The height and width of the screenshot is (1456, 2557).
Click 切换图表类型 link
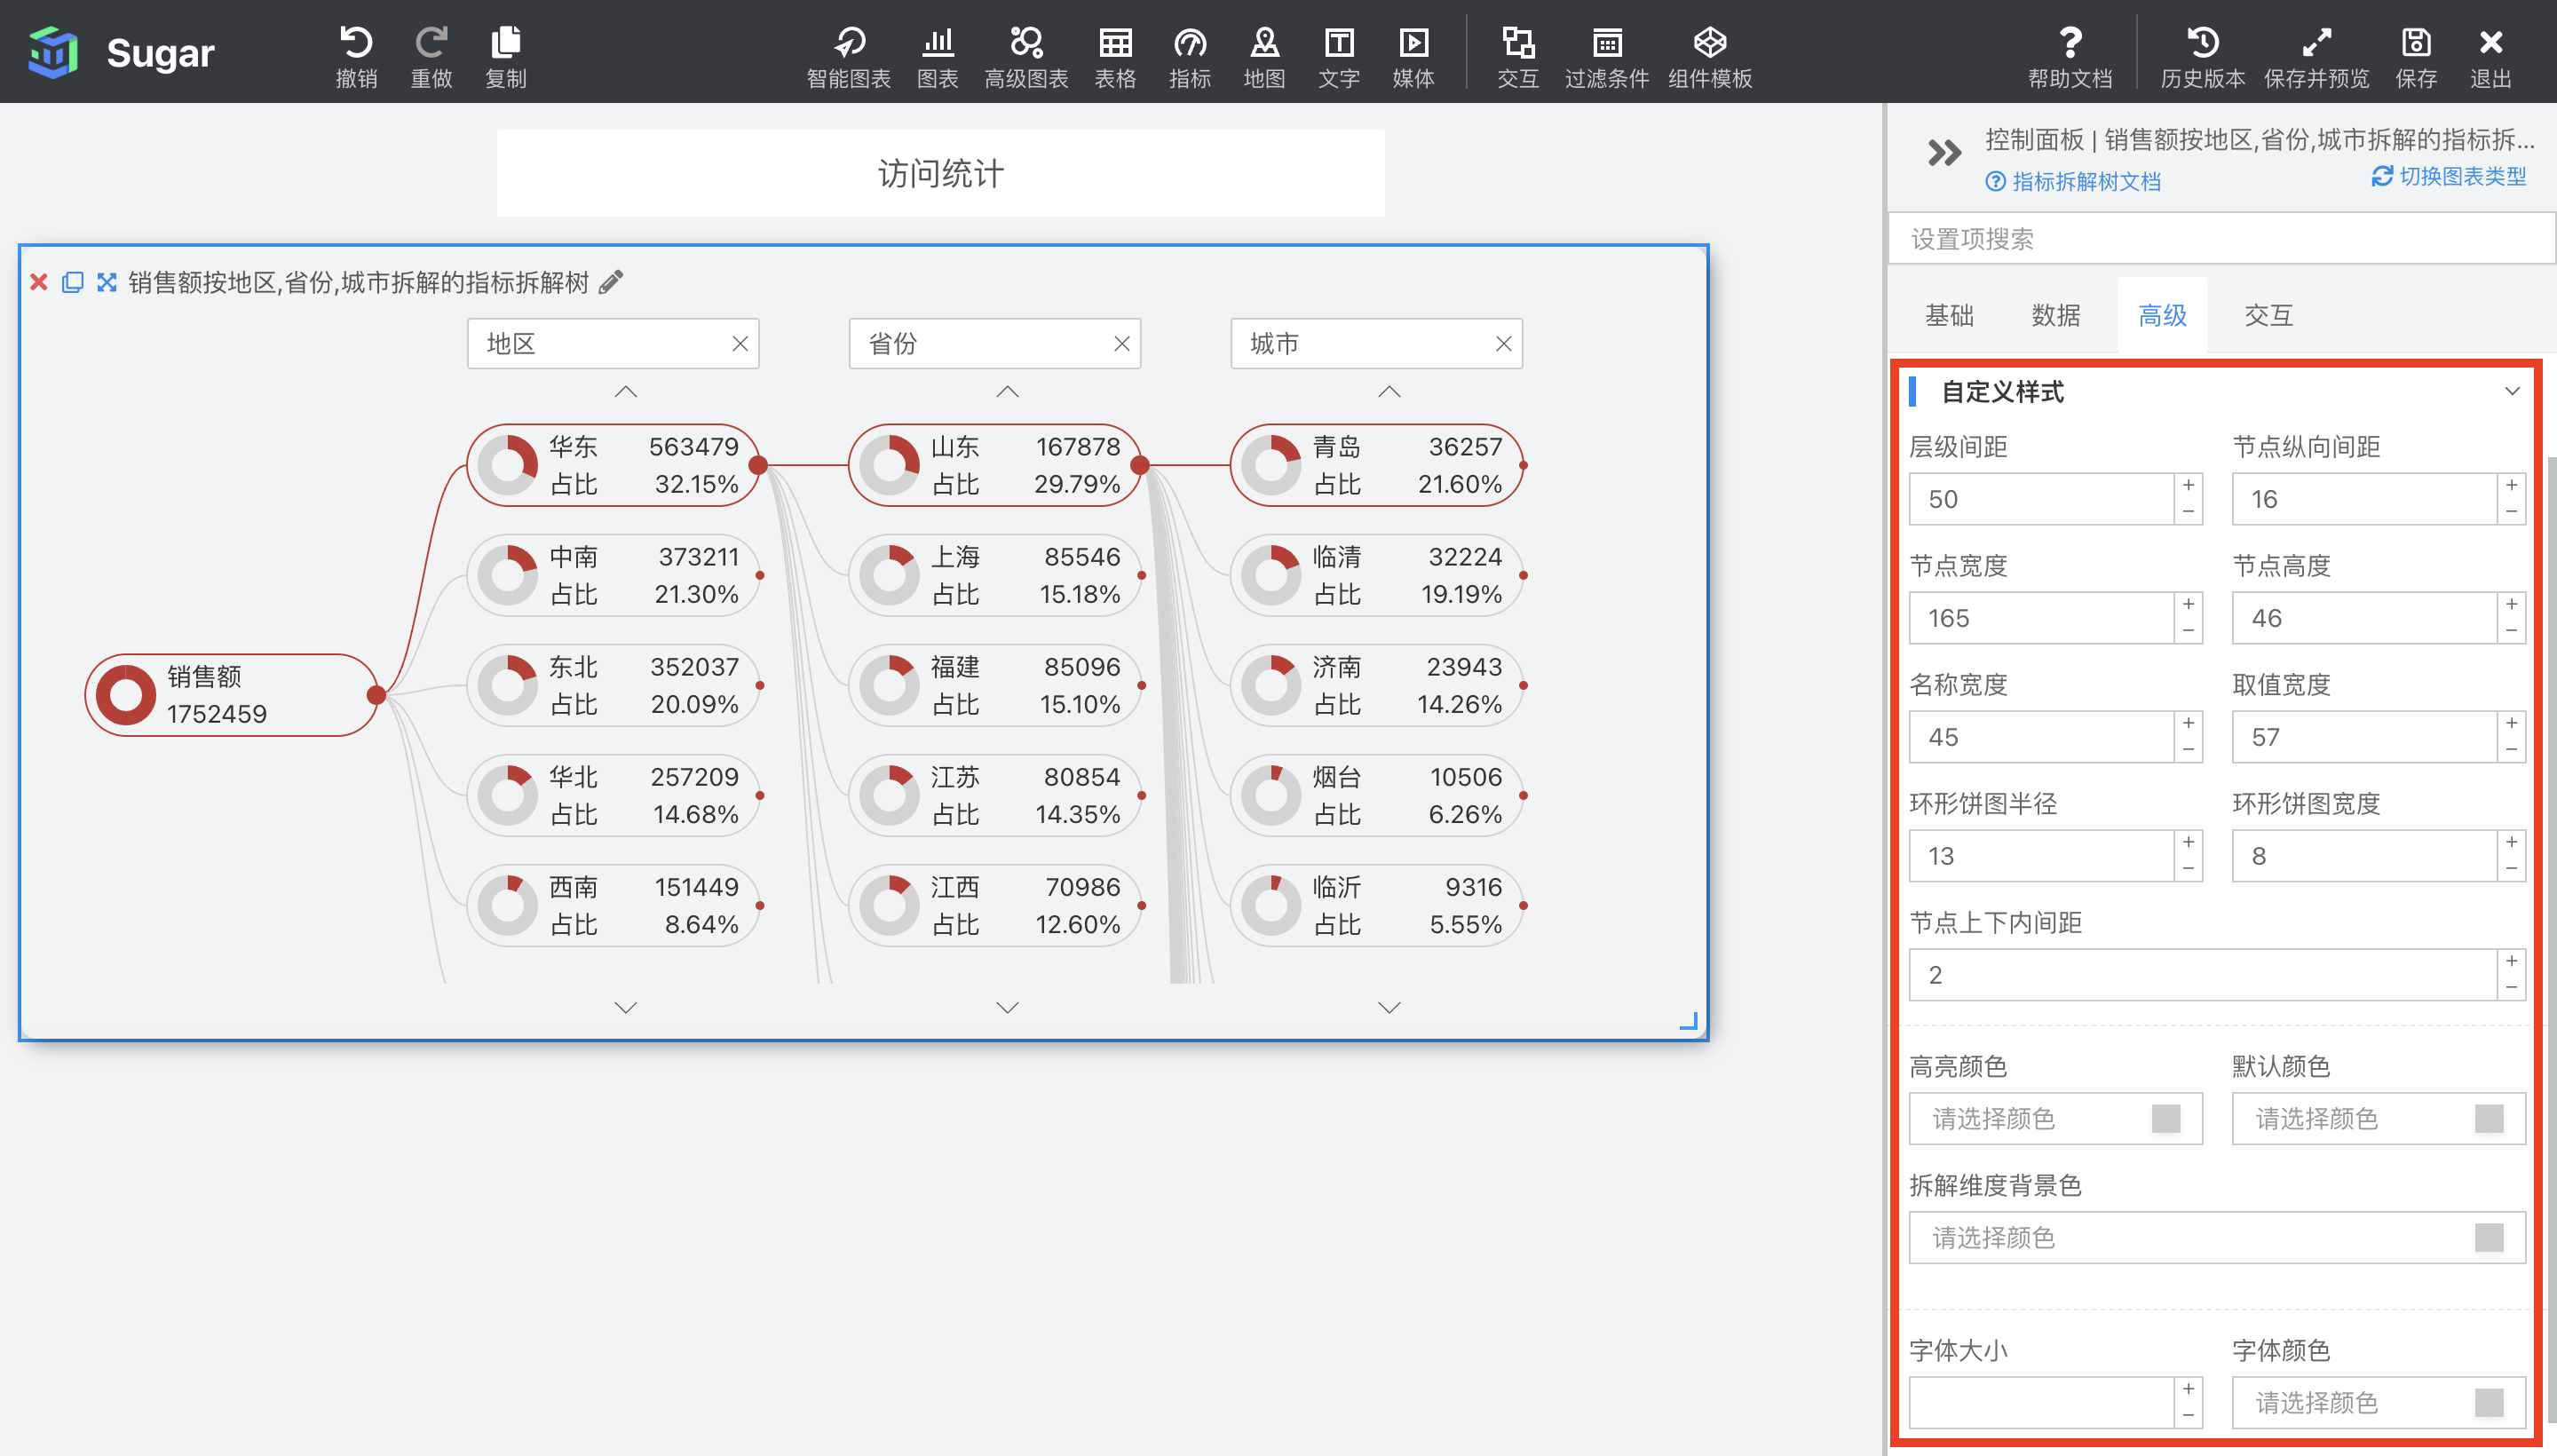2449,177
